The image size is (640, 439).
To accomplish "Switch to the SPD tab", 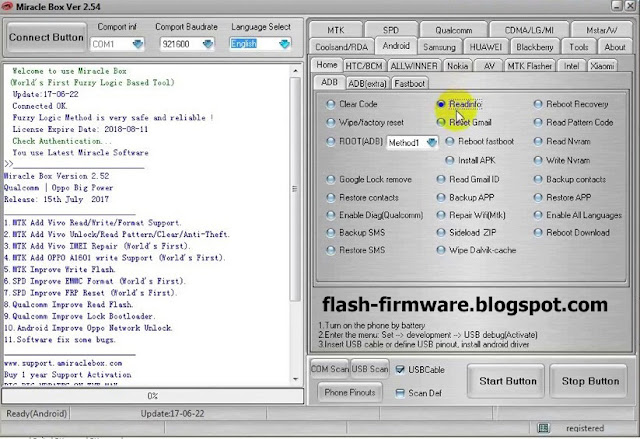I will click(x=391, y=30).
